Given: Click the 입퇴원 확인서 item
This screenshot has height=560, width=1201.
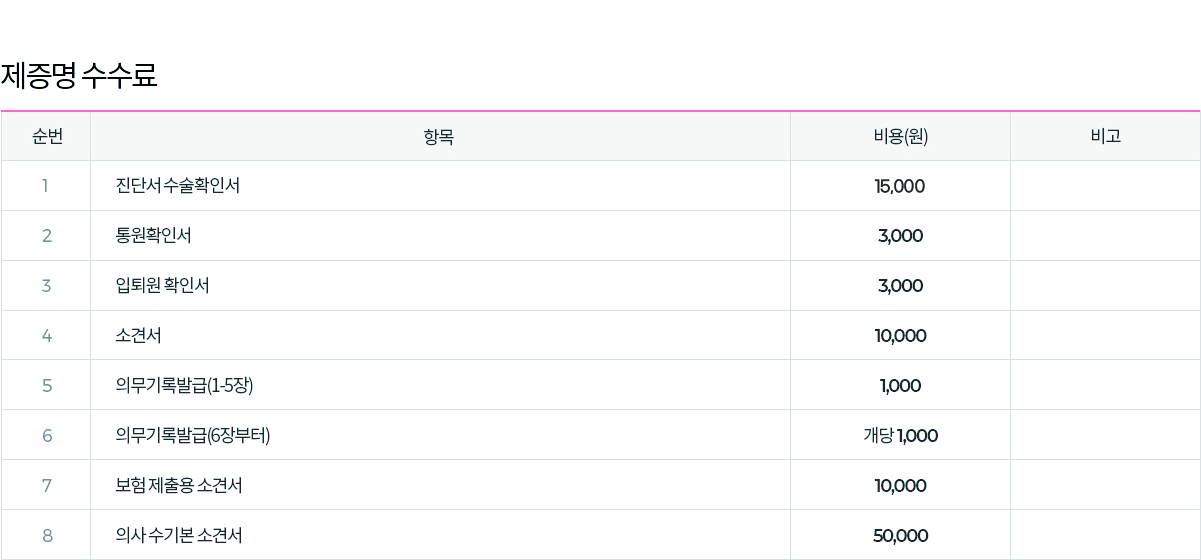Looking at the screenshot, I should click(163, 286).
